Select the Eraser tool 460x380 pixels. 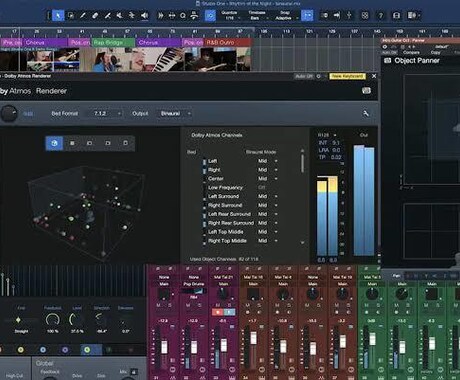(95, 15)
